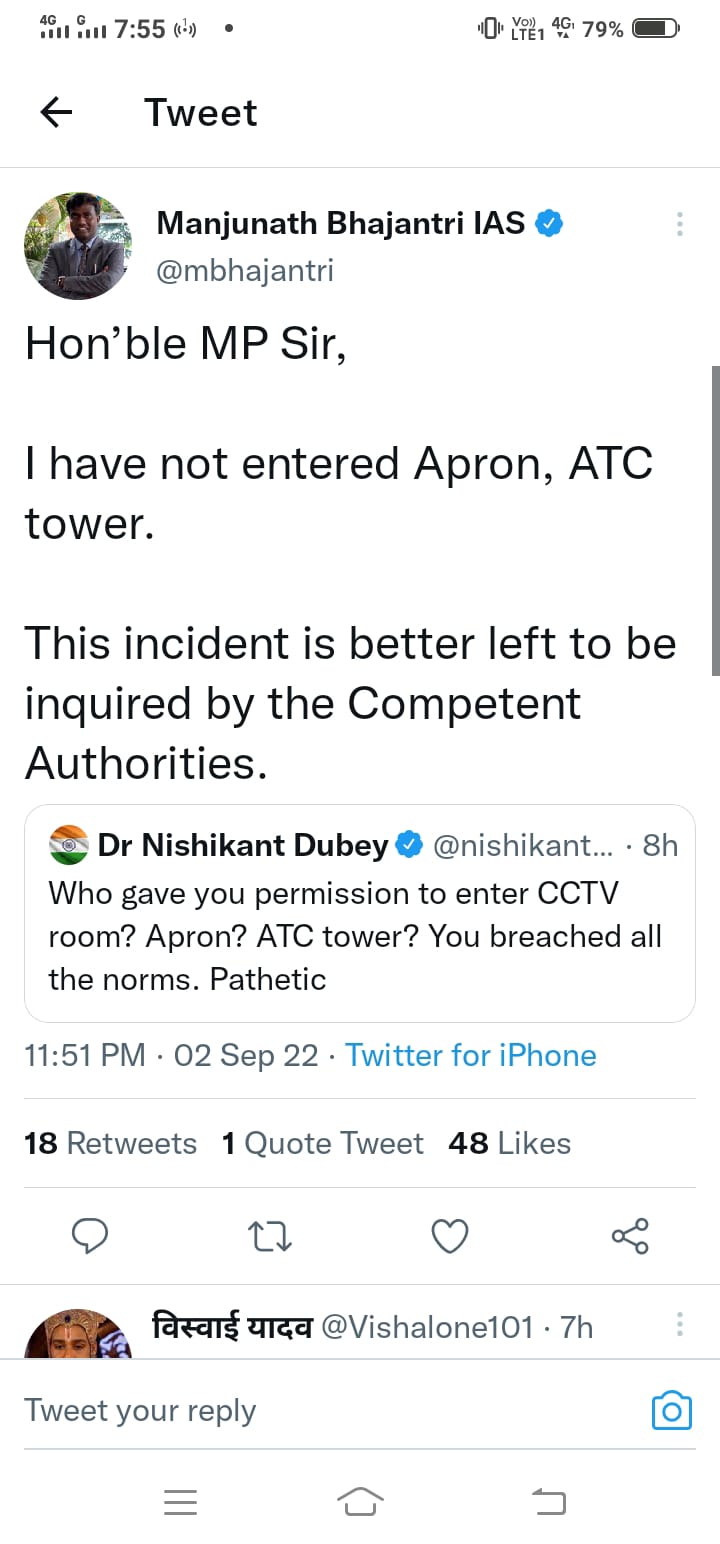Tap the Twitter for iPhone link
This screenshot has width=720, height=1544.
[471, 1055]
